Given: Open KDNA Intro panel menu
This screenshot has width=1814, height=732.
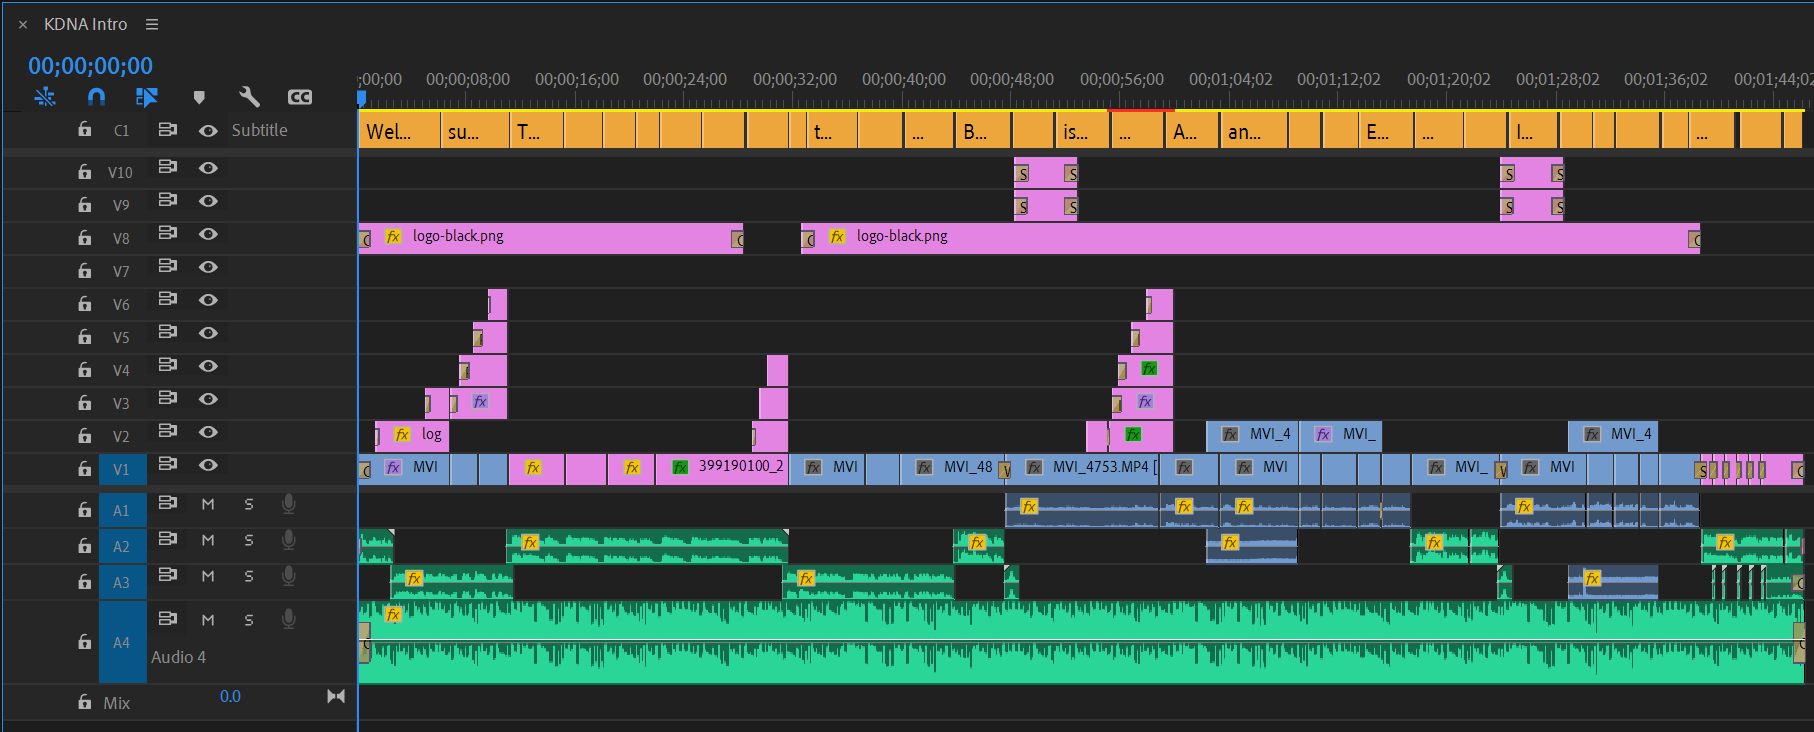Looking at the screenshot, I should [x=152, y=24].
